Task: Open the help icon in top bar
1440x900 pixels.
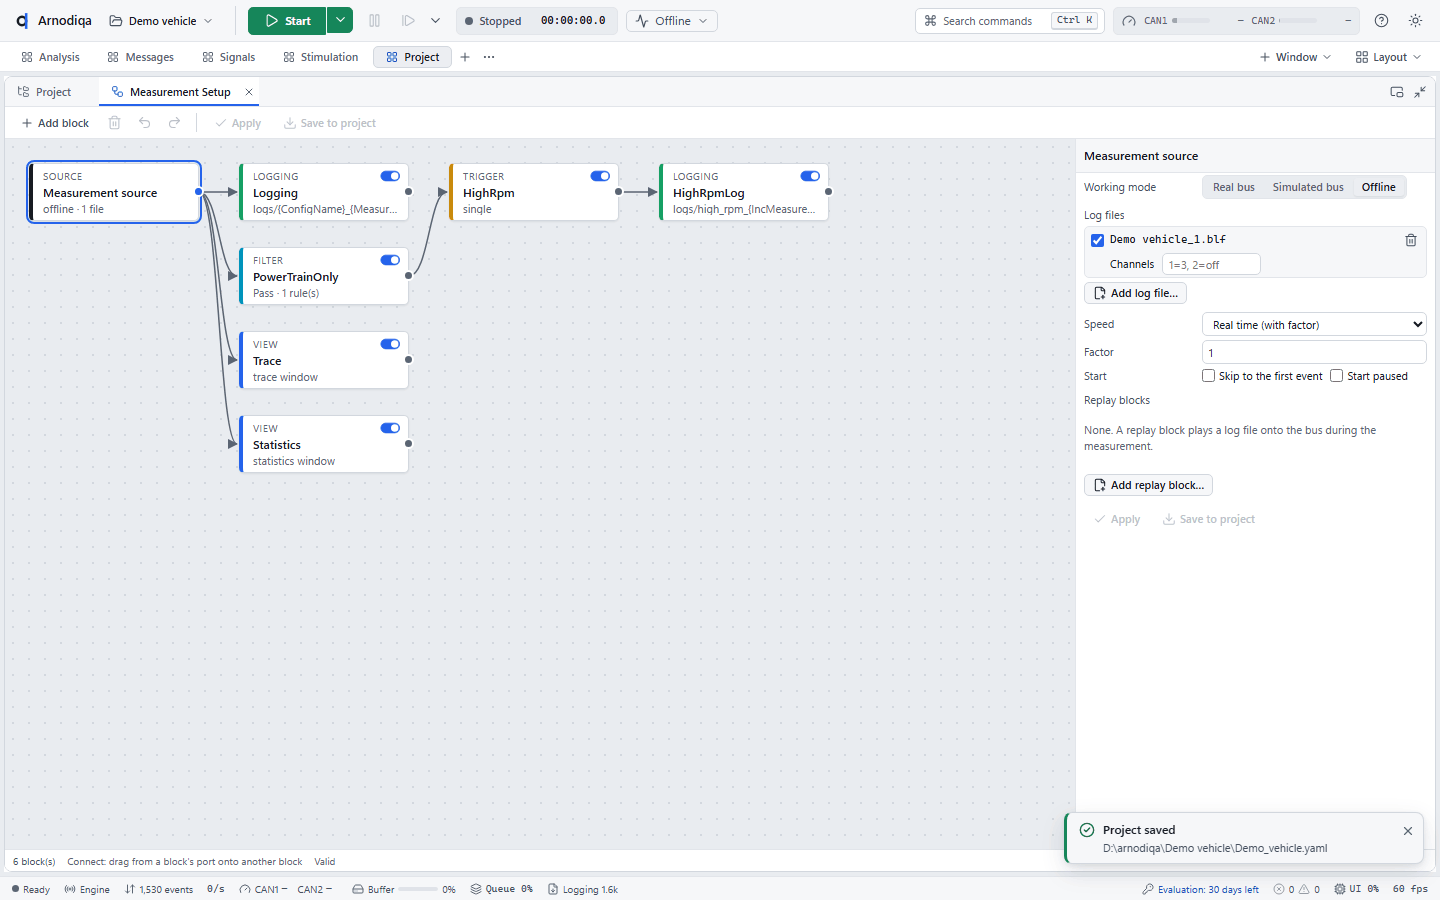Action: (1382, 21)
